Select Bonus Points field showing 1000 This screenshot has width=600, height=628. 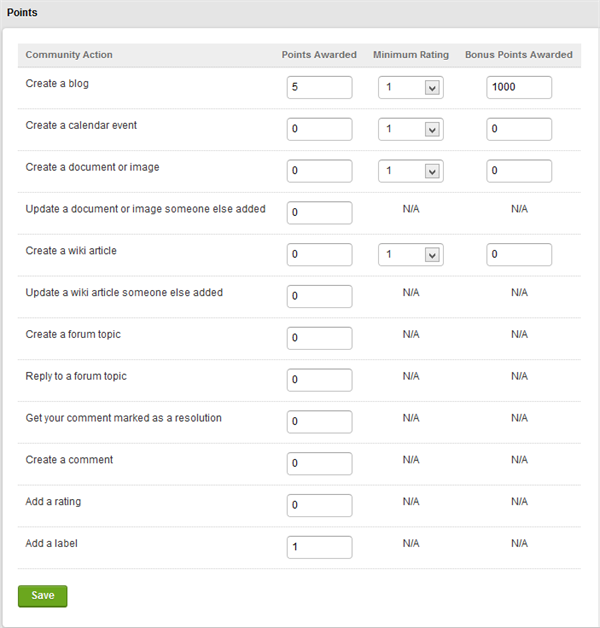[x=519, y=87]
